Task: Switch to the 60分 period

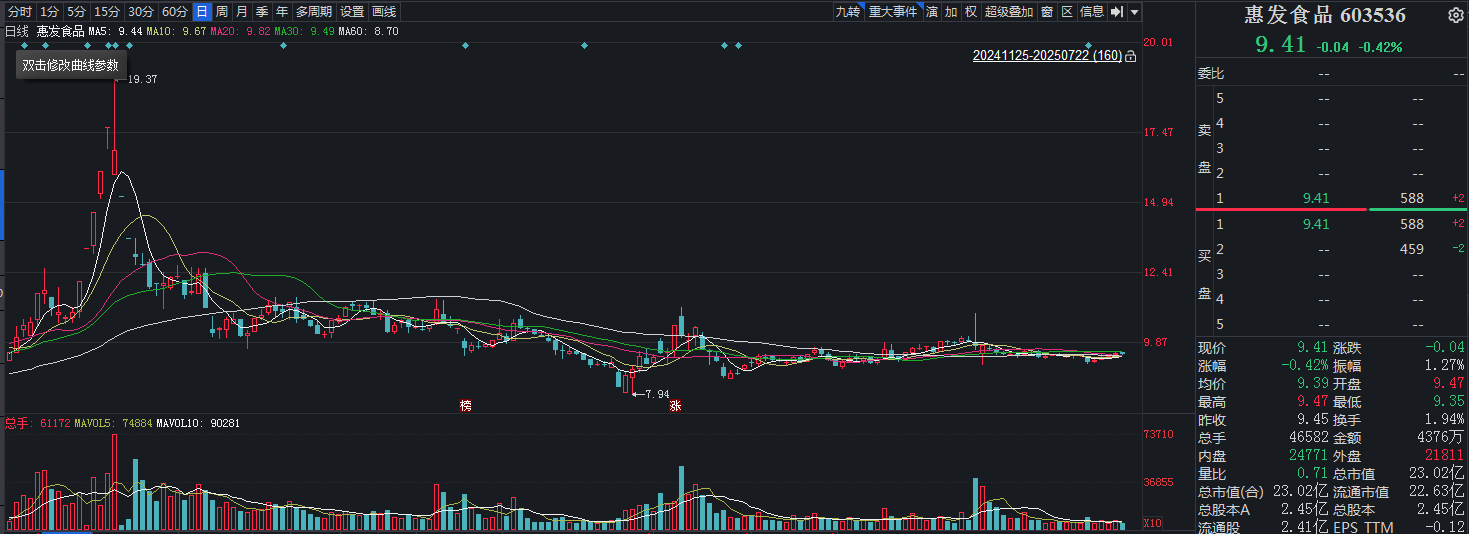Action: [x=175, y=12]
